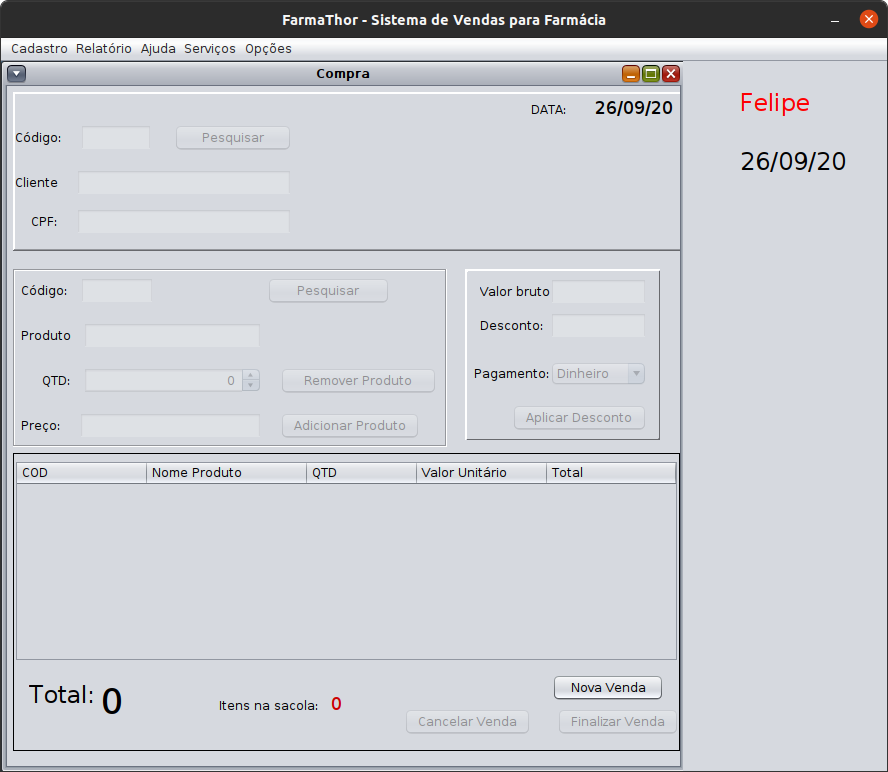The height and width of the screenshot is (772, 888).
Task: Open the Cadastro menu
Action: point(39,49)
